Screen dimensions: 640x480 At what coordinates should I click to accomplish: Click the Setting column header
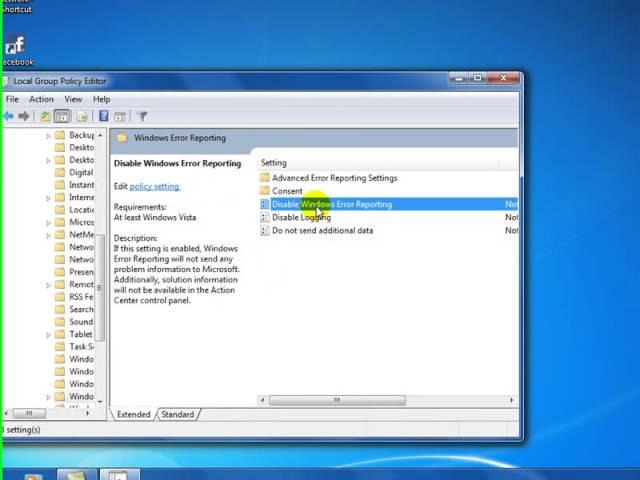pyautogui.click(x=273, y=163)
